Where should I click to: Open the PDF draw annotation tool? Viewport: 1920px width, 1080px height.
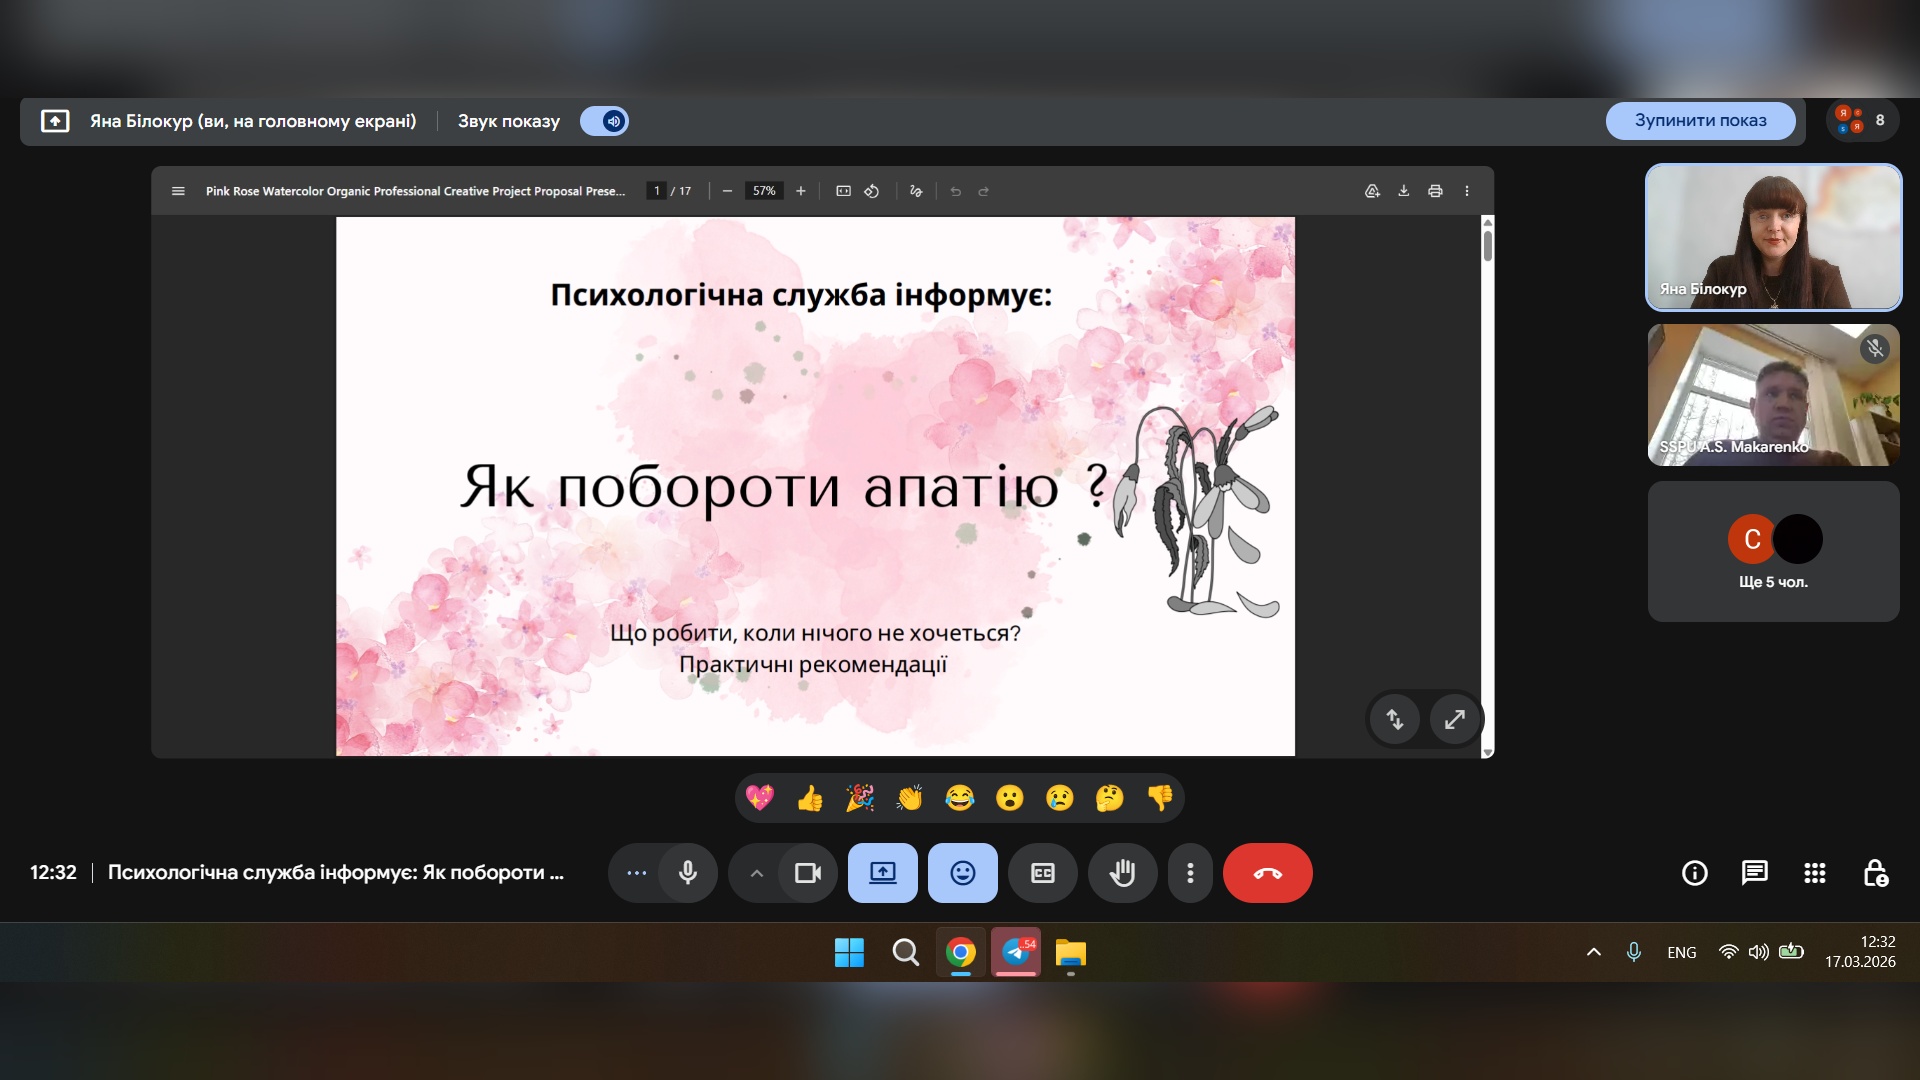coord(916,191)
